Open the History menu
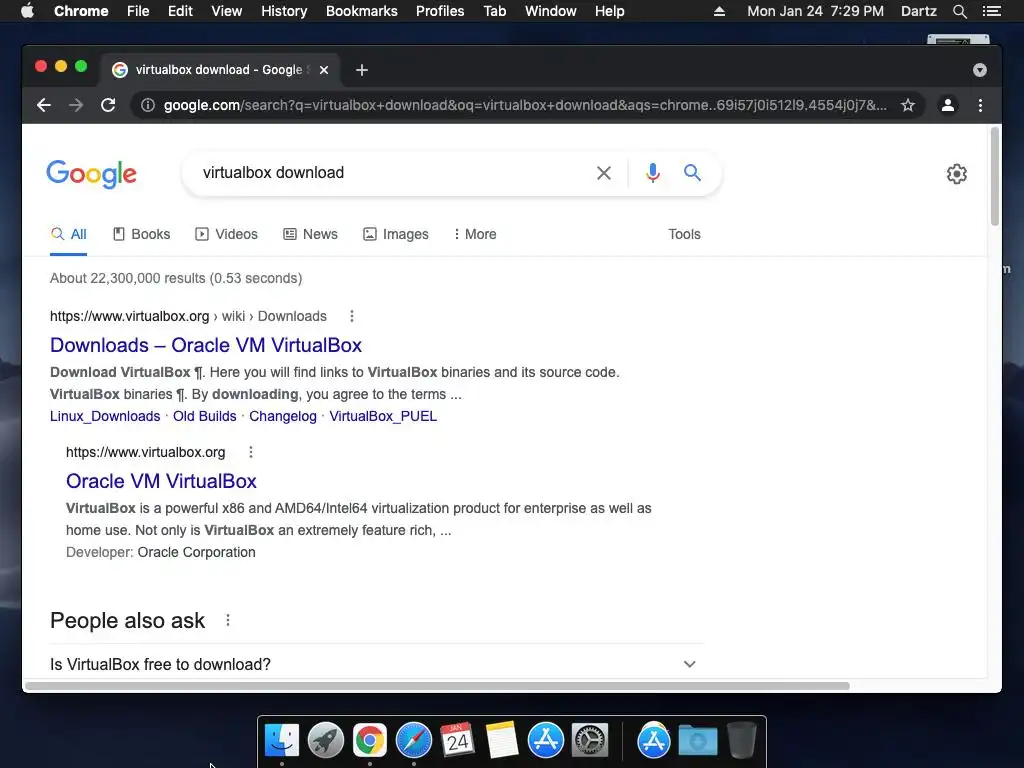Viewport: 1024px width, 768px height. coord(284,11)
